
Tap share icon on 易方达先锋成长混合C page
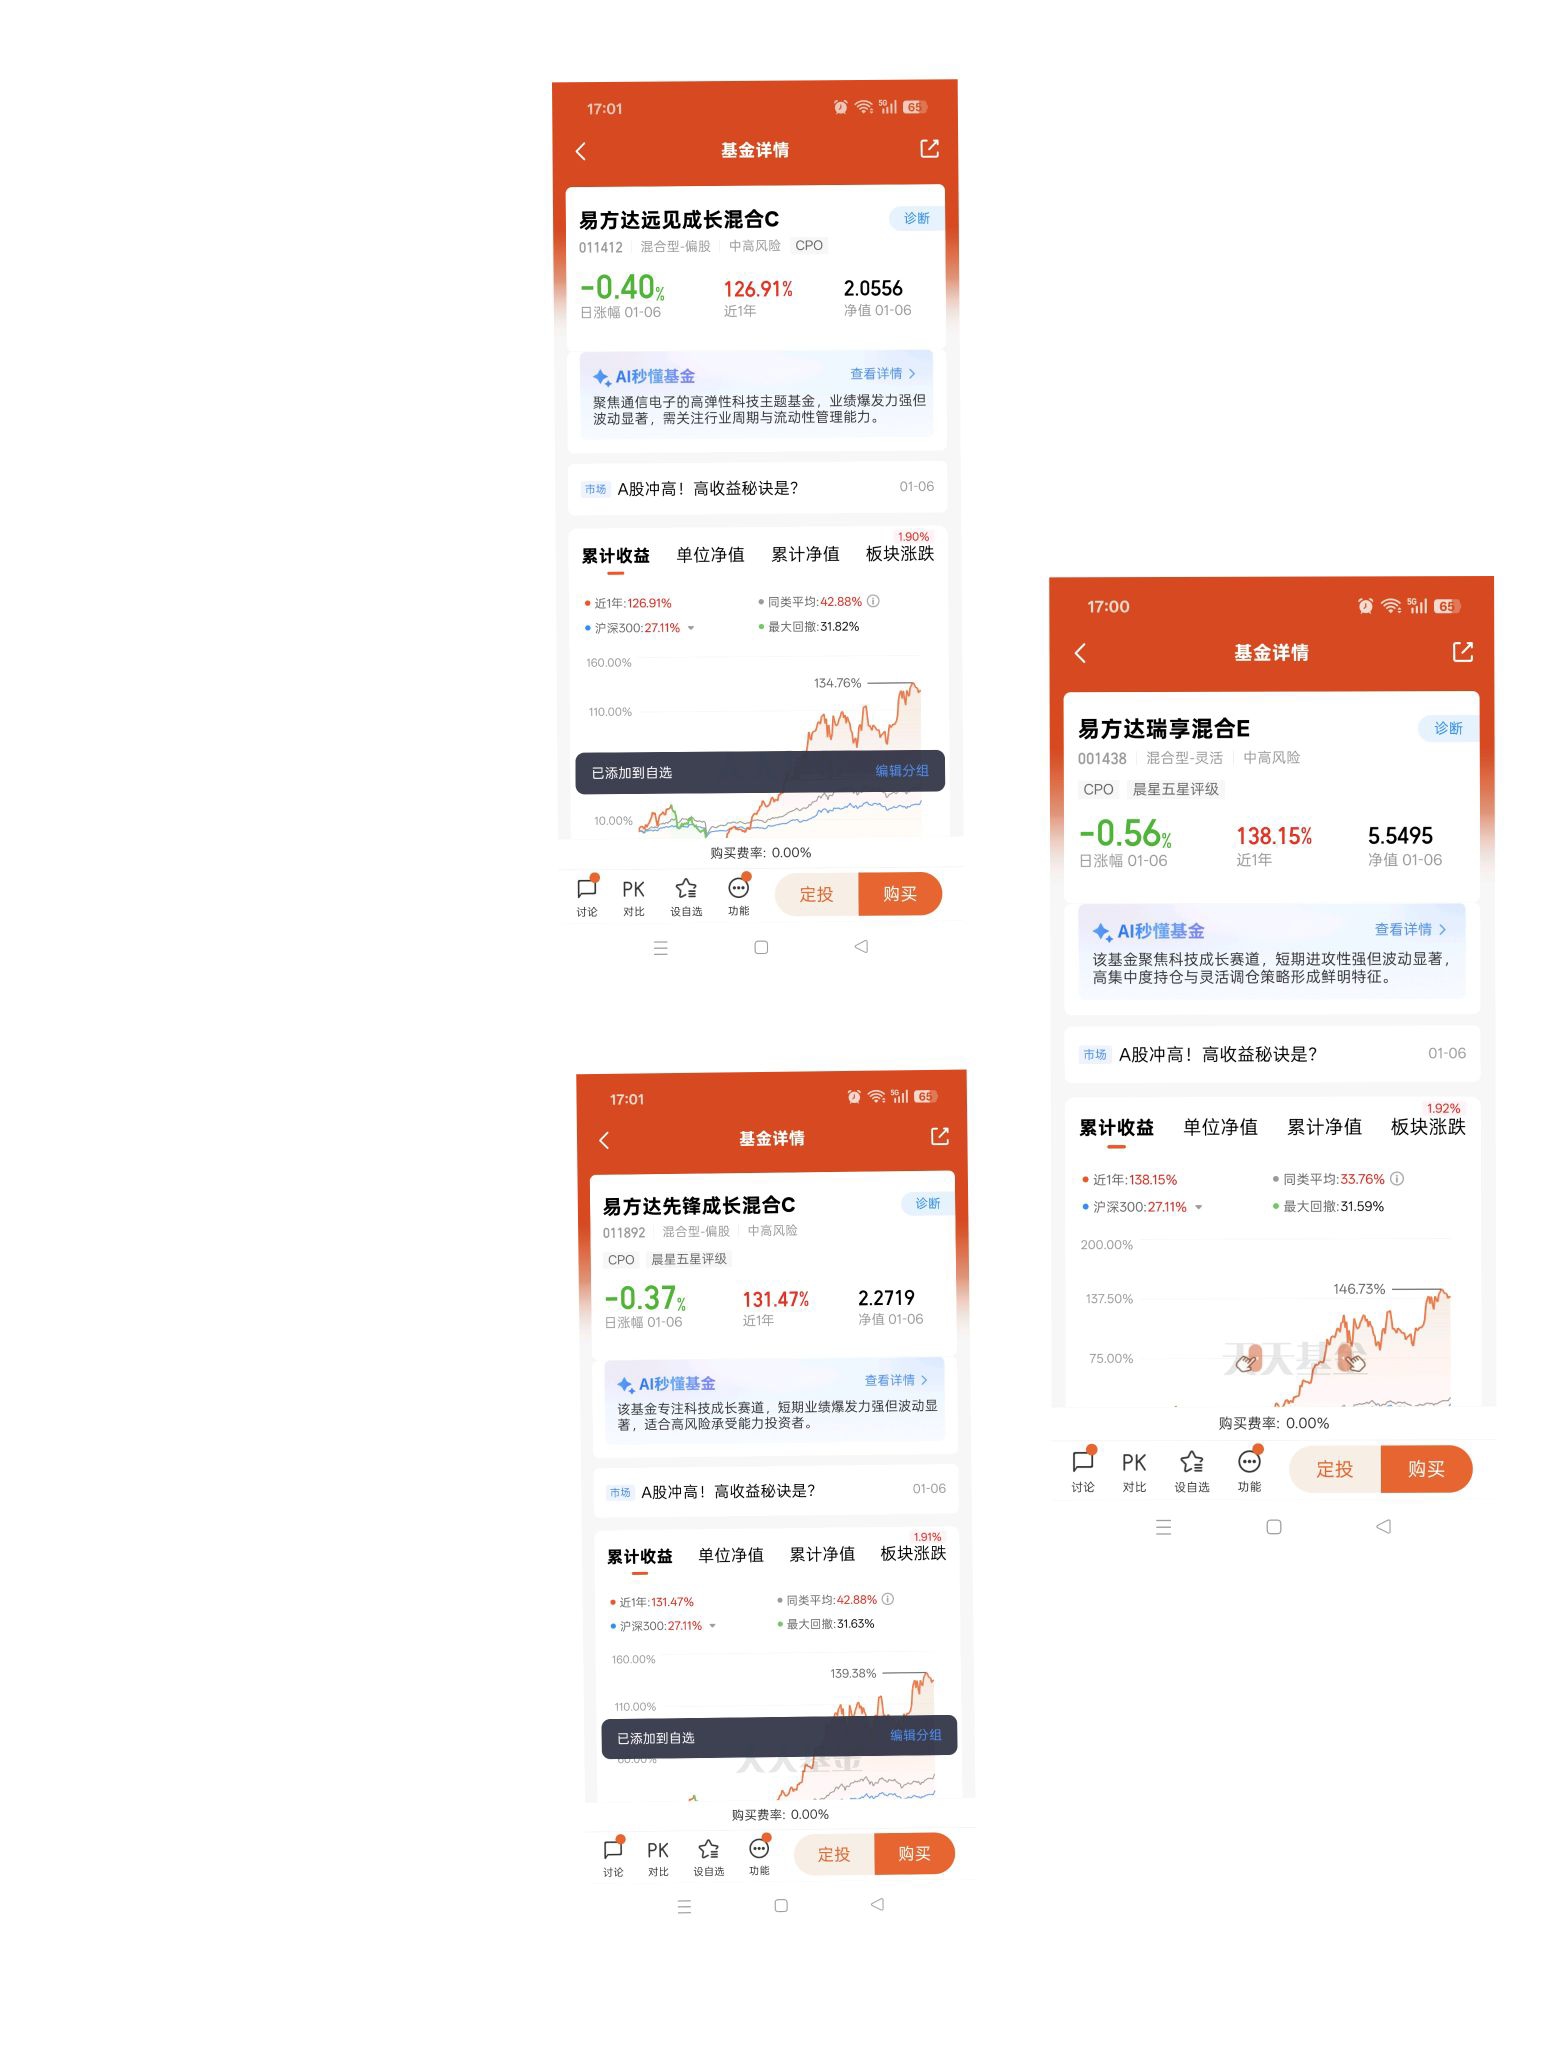940,1137
